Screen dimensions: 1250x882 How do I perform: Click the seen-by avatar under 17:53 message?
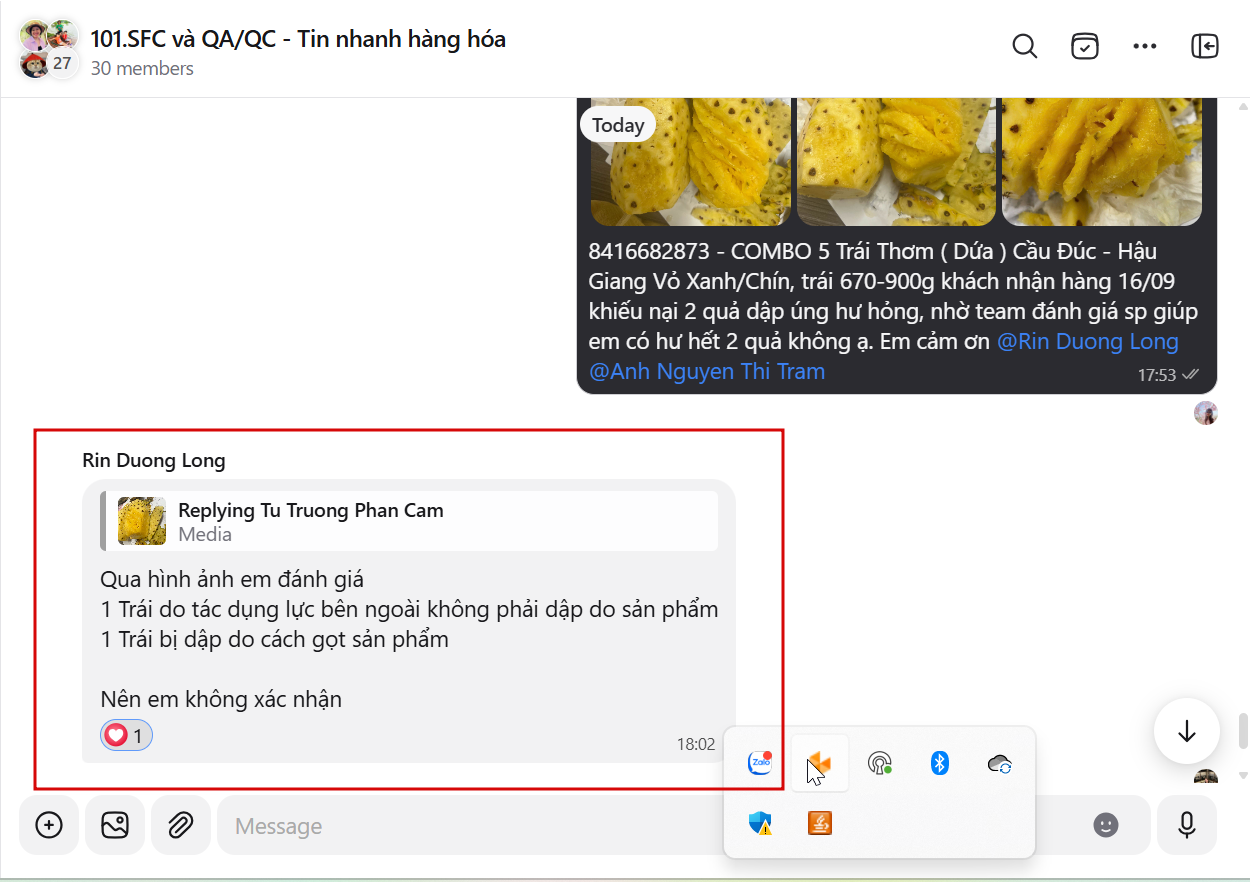point(1206,413)
